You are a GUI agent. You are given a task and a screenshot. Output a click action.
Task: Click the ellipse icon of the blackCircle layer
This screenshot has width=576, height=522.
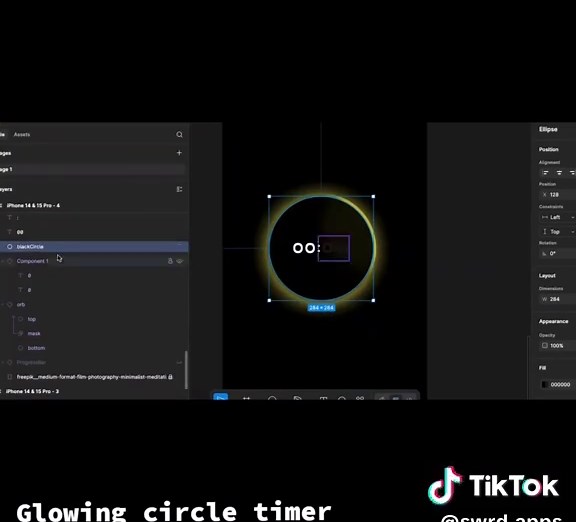(10, 246)
